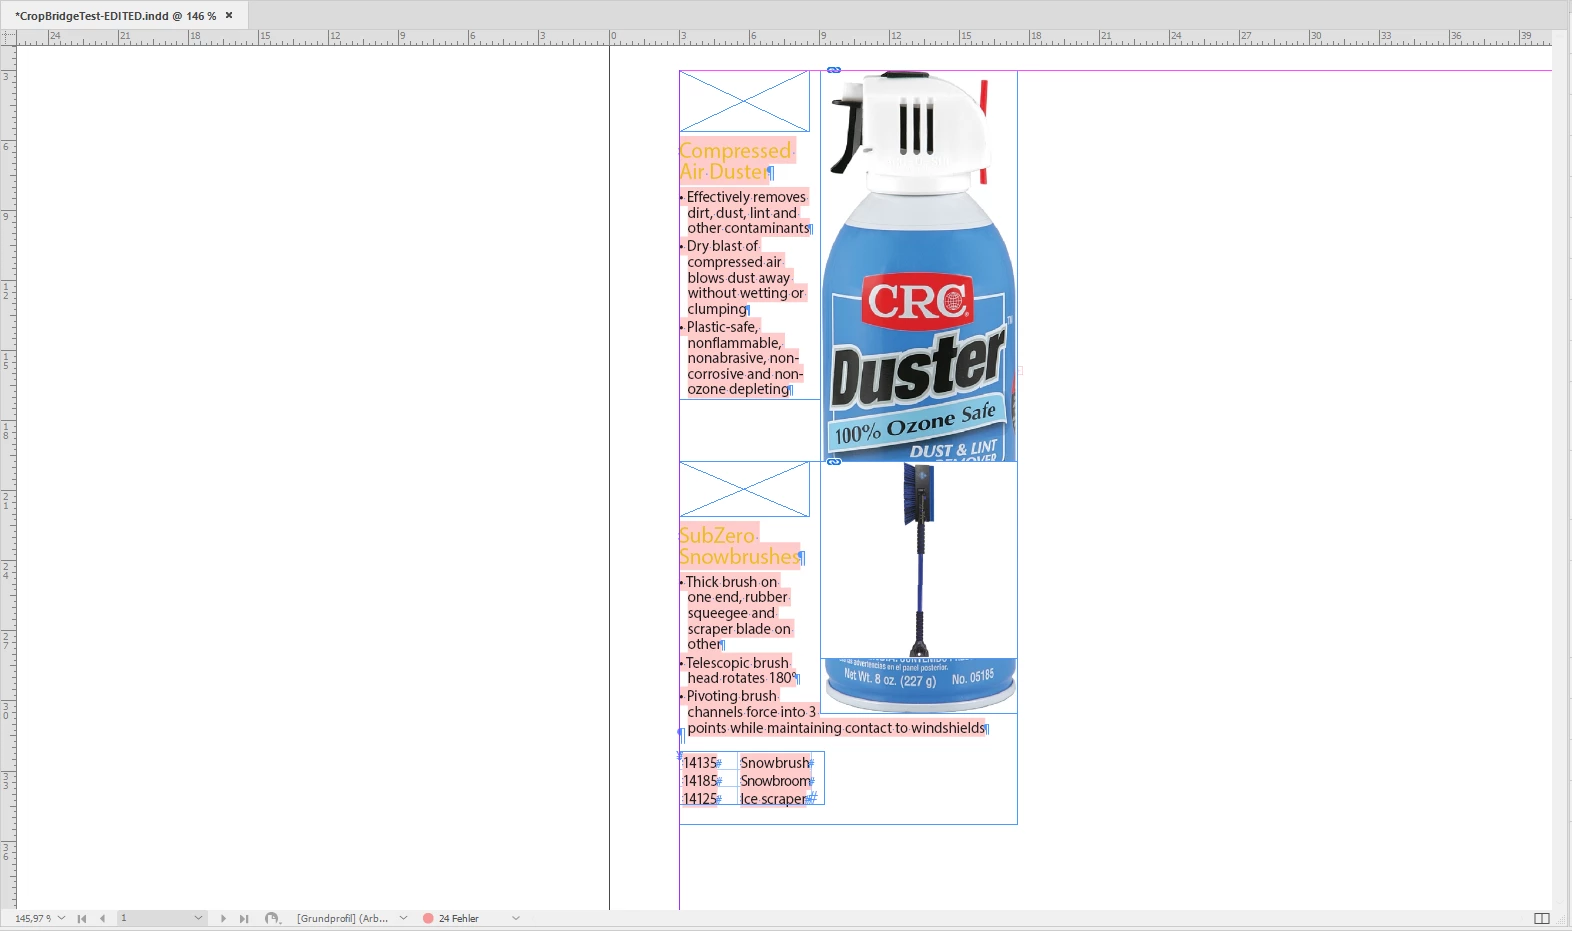This screenshot has width=1572, height=931.
Task: Click the zoom percentage field 145,97
Action: 32,918
